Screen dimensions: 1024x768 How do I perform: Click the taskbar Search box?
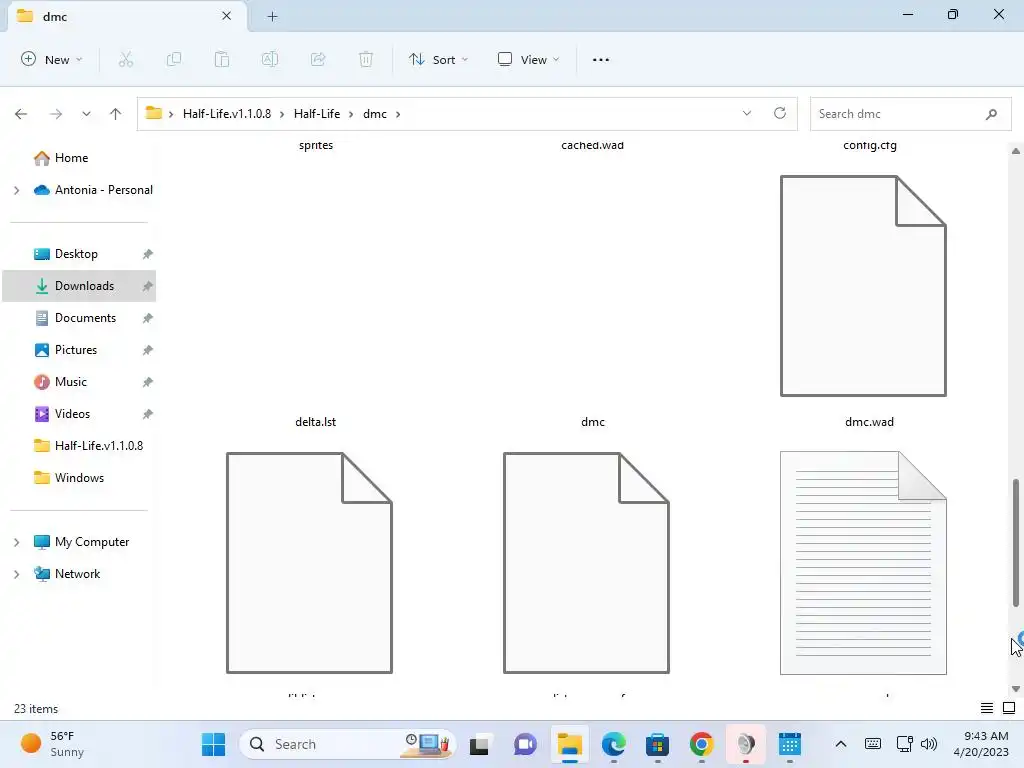(x=347, y=744)
